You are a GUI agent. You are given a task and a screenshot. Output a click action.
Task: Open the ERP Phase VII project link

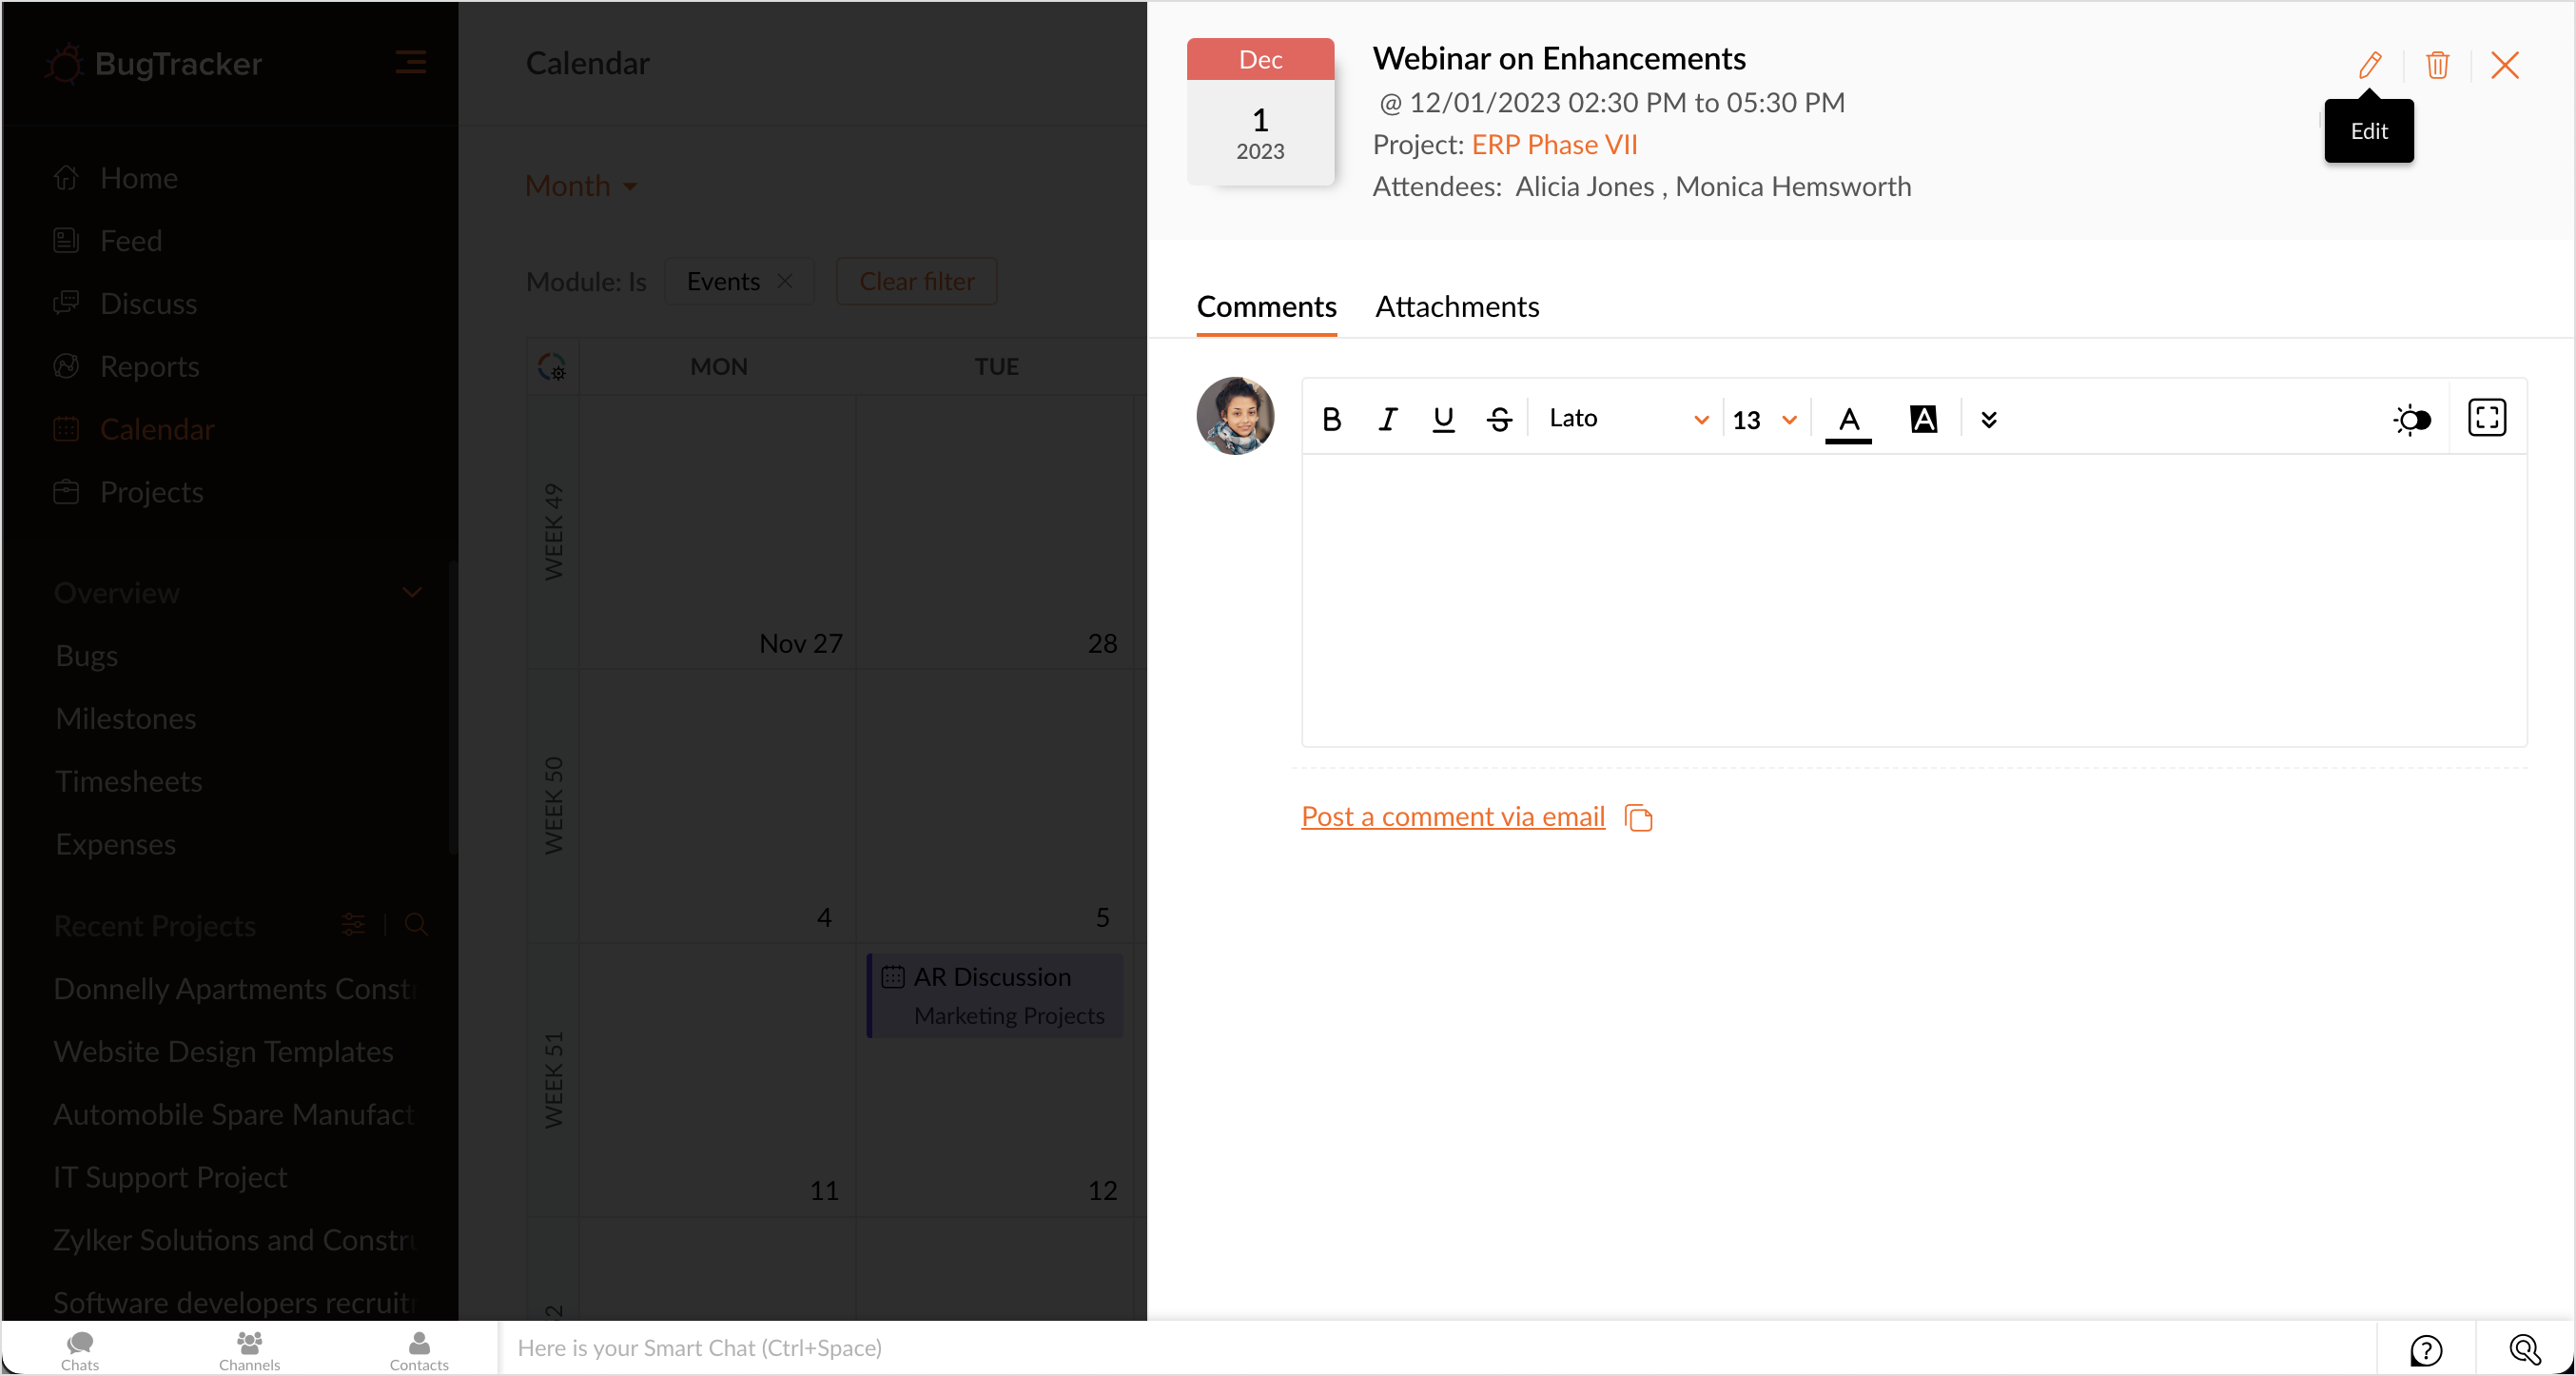1554,145
